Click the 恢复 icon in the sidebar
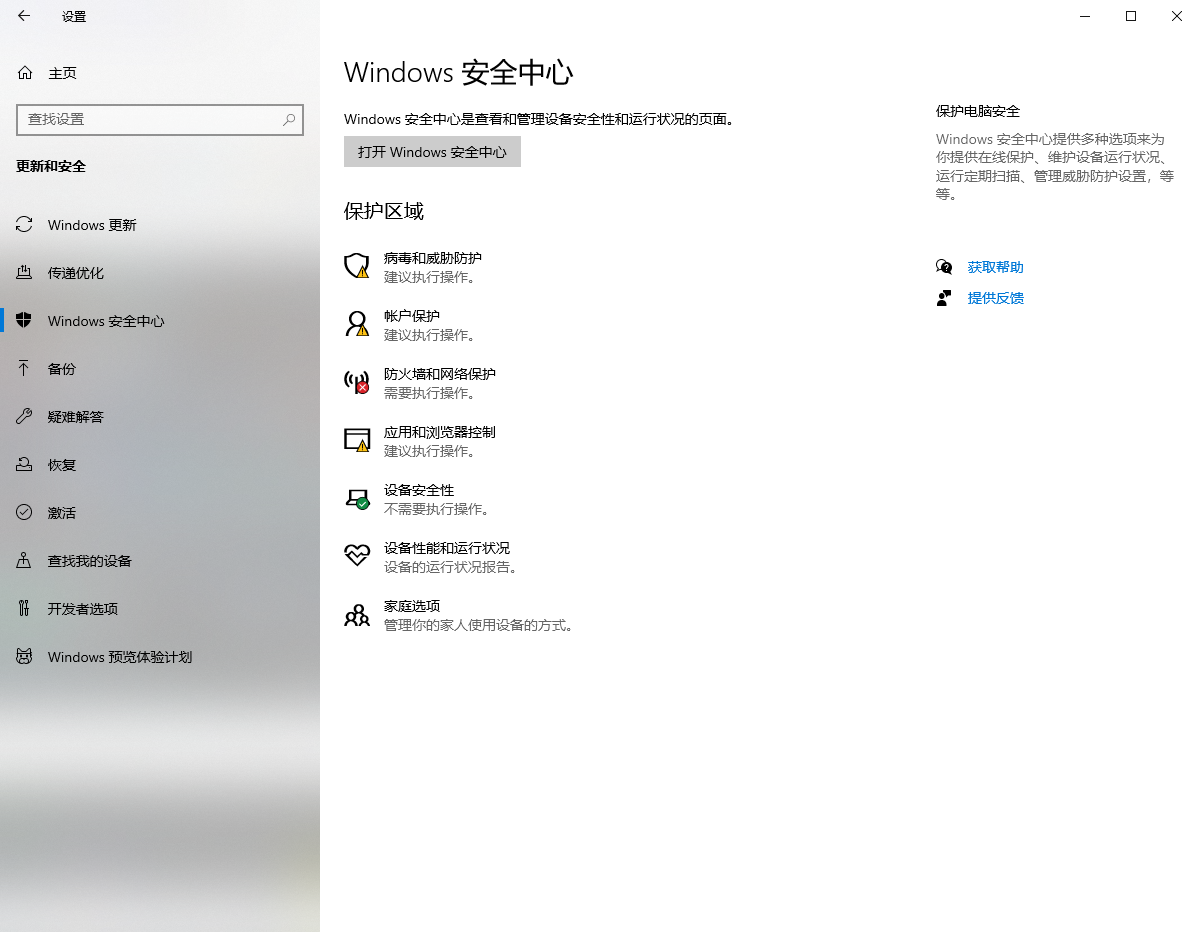The width and height of the screenshot is (1200, 932). (24, 465)
